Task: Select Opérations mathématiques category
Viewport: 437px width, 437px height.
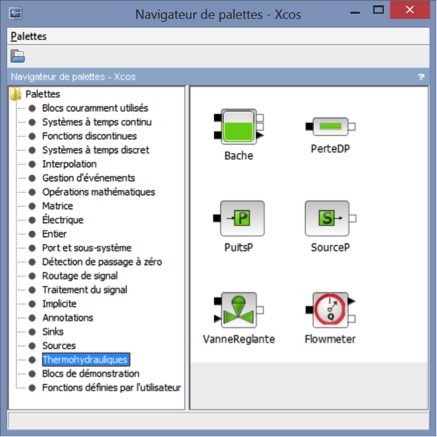Action: pyautogui.click(x=98, y=192)
